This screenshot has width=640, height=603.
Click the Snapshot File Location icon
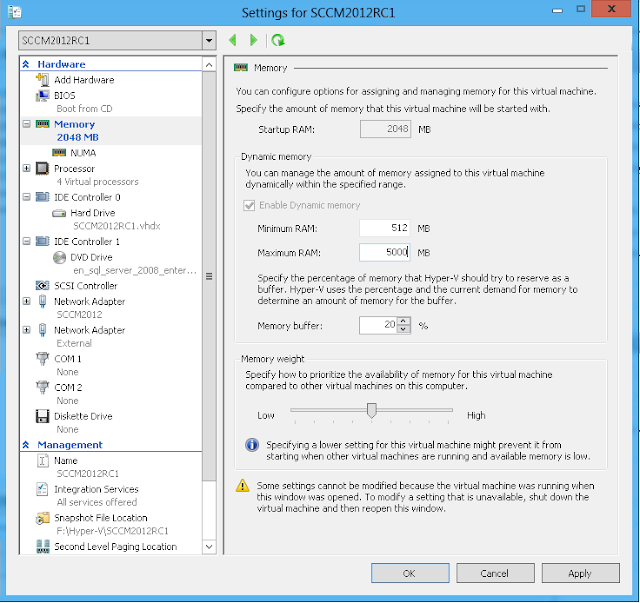tap(42, 518)
